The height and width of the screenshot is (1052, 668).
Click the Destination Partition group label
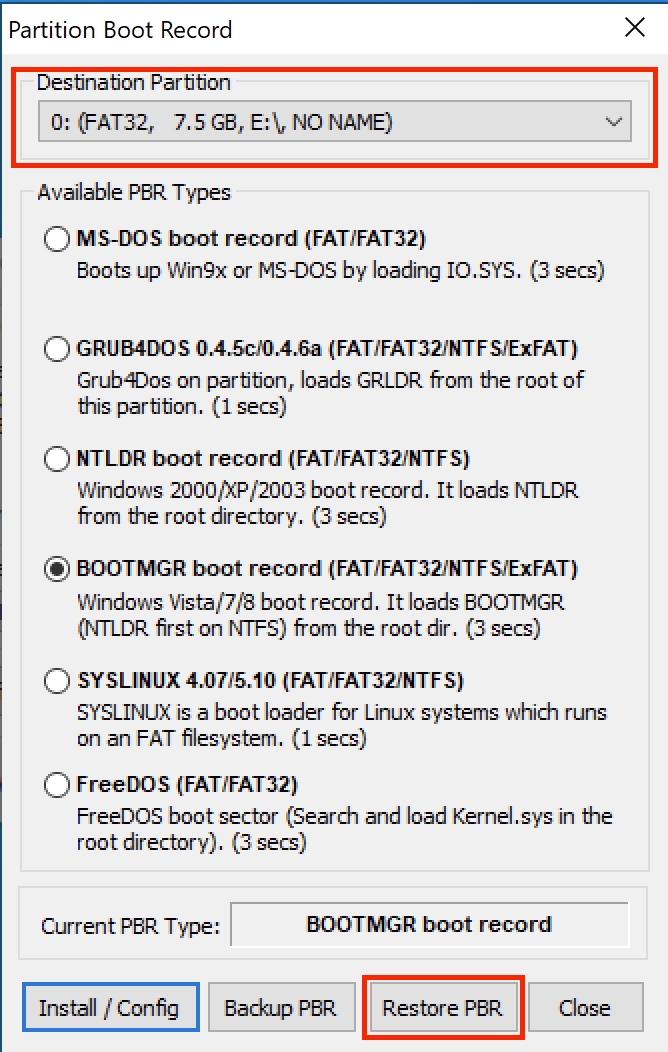tap(133, 83)
